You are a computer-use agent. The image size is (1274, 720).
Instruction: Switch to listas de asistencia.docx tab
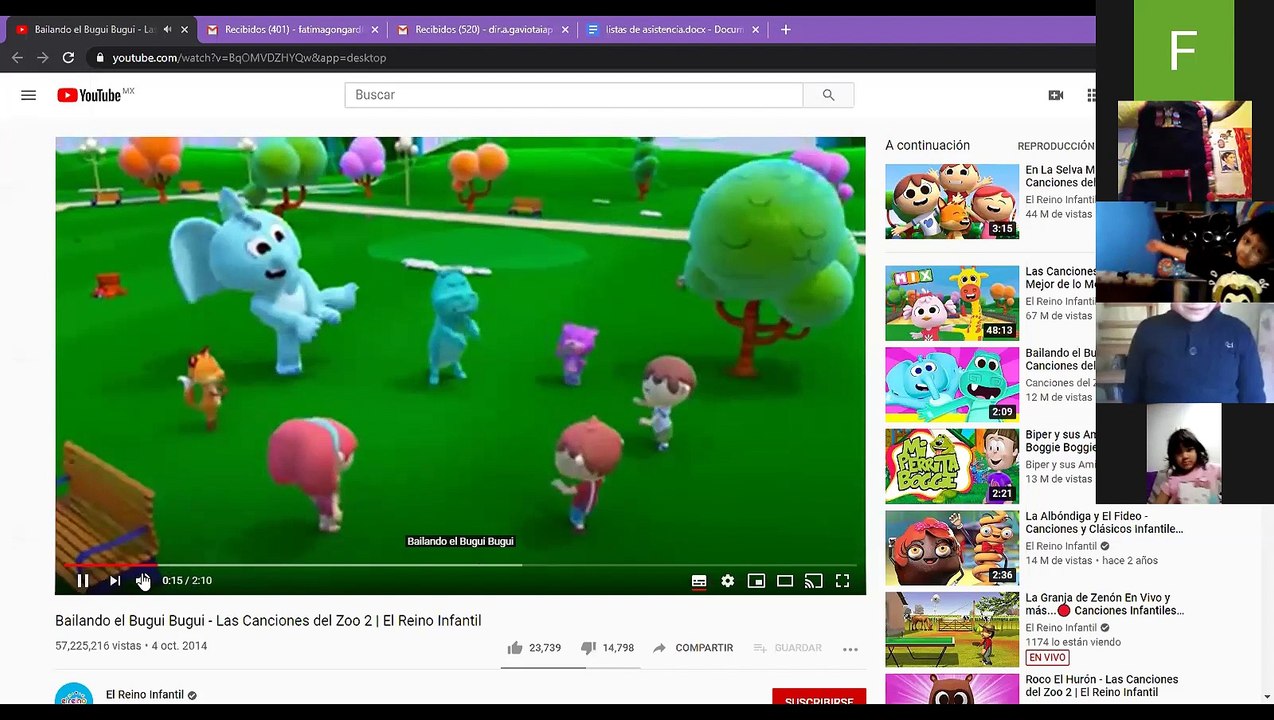click(672, 30)
